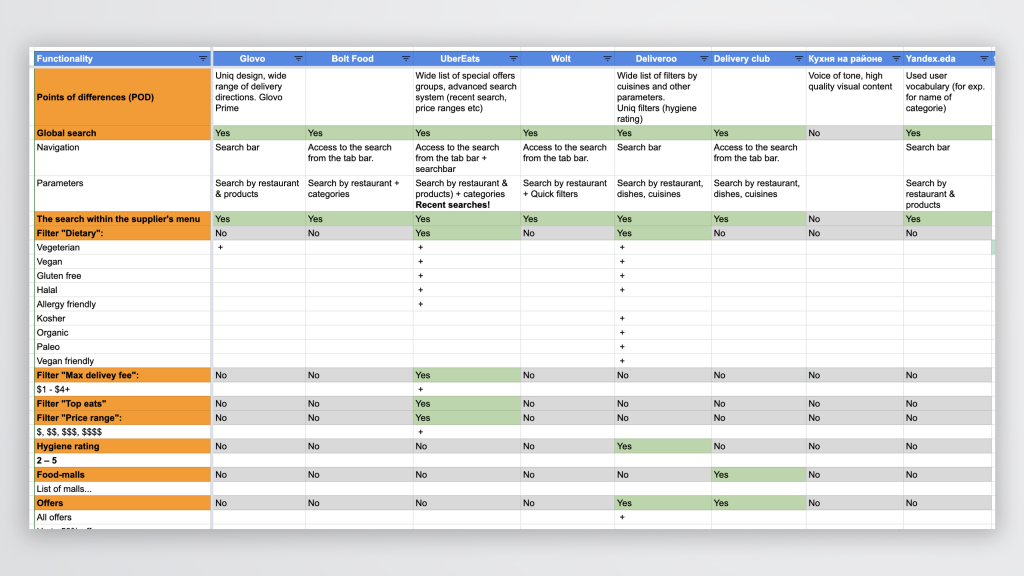Click Glovo's Search by restaurant & products cell
Image resolution: width=1024 pixels, height=576 pixels.
click(x=259, y=193)
